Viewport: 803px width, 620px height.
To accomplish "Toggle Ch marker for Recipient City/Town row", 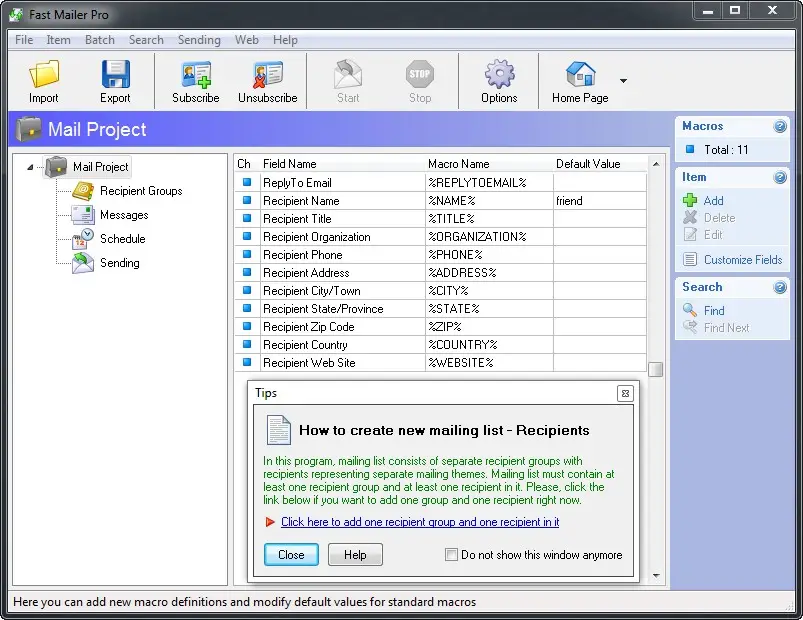I will tap(247, 290).
